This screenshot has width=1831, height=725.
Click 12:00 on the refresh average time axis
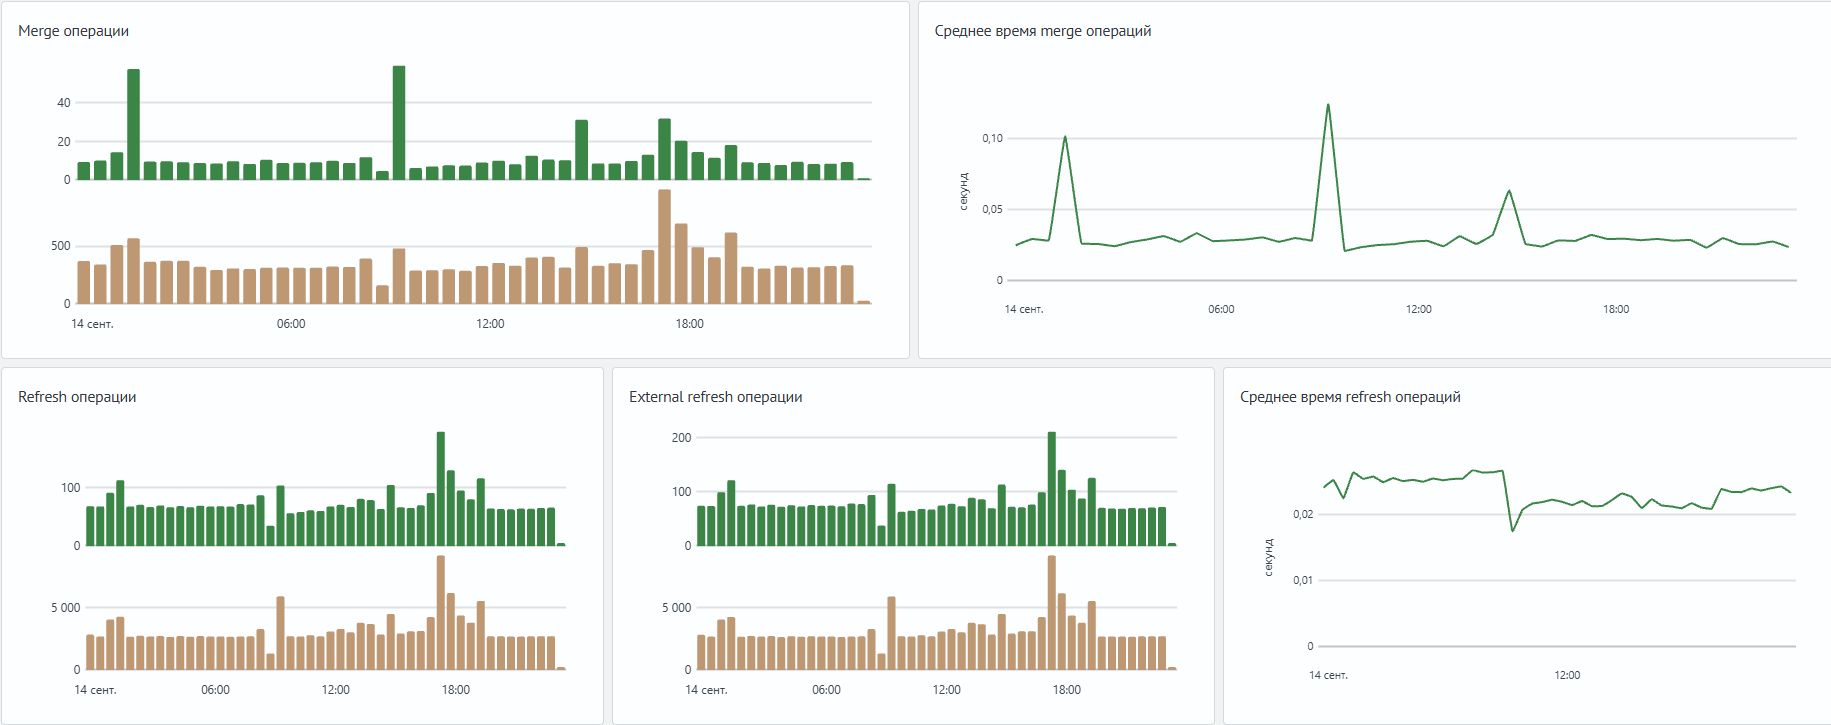coord(1567,675)
